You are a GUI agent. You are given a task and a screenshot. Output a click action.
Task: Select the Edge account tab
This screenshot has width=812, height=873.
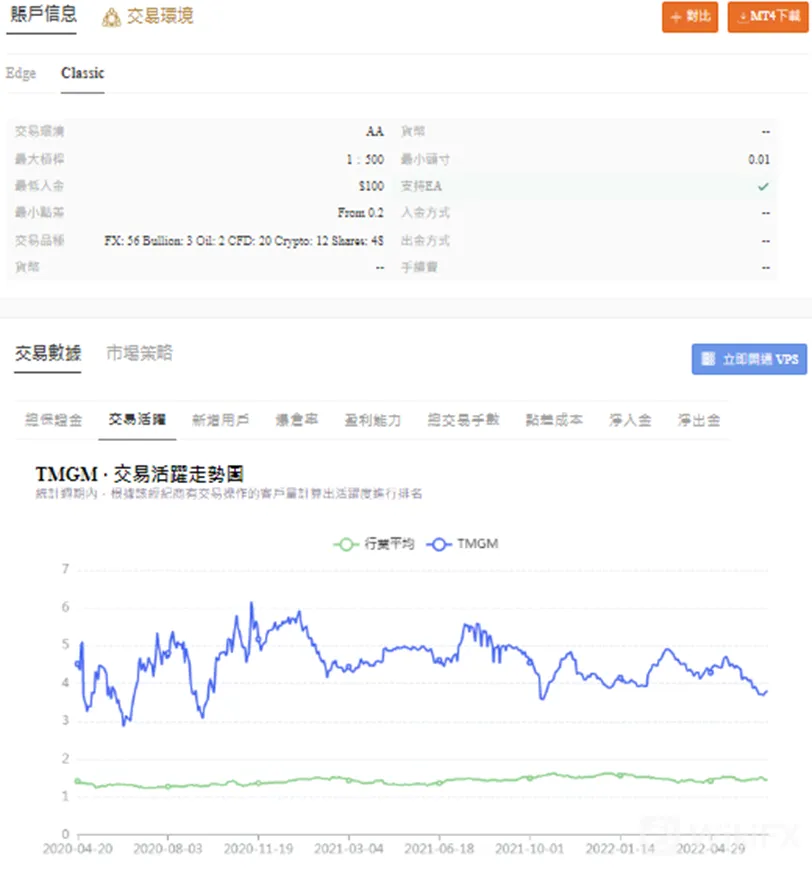tap(21, 73)
